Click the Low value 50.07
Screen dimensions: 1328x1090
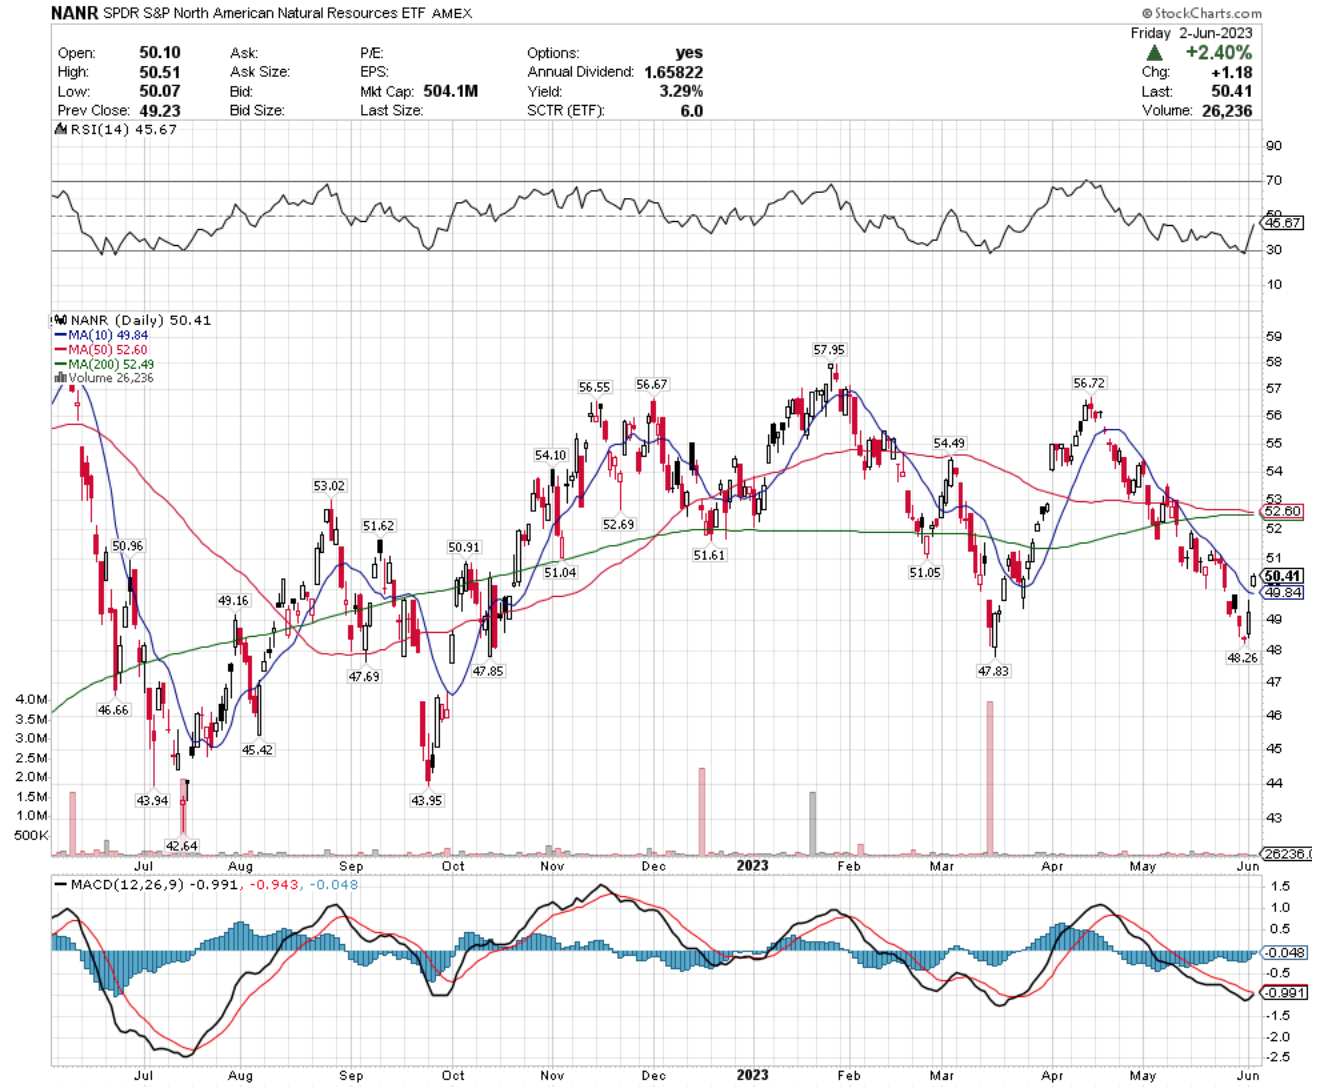[160, 91]
